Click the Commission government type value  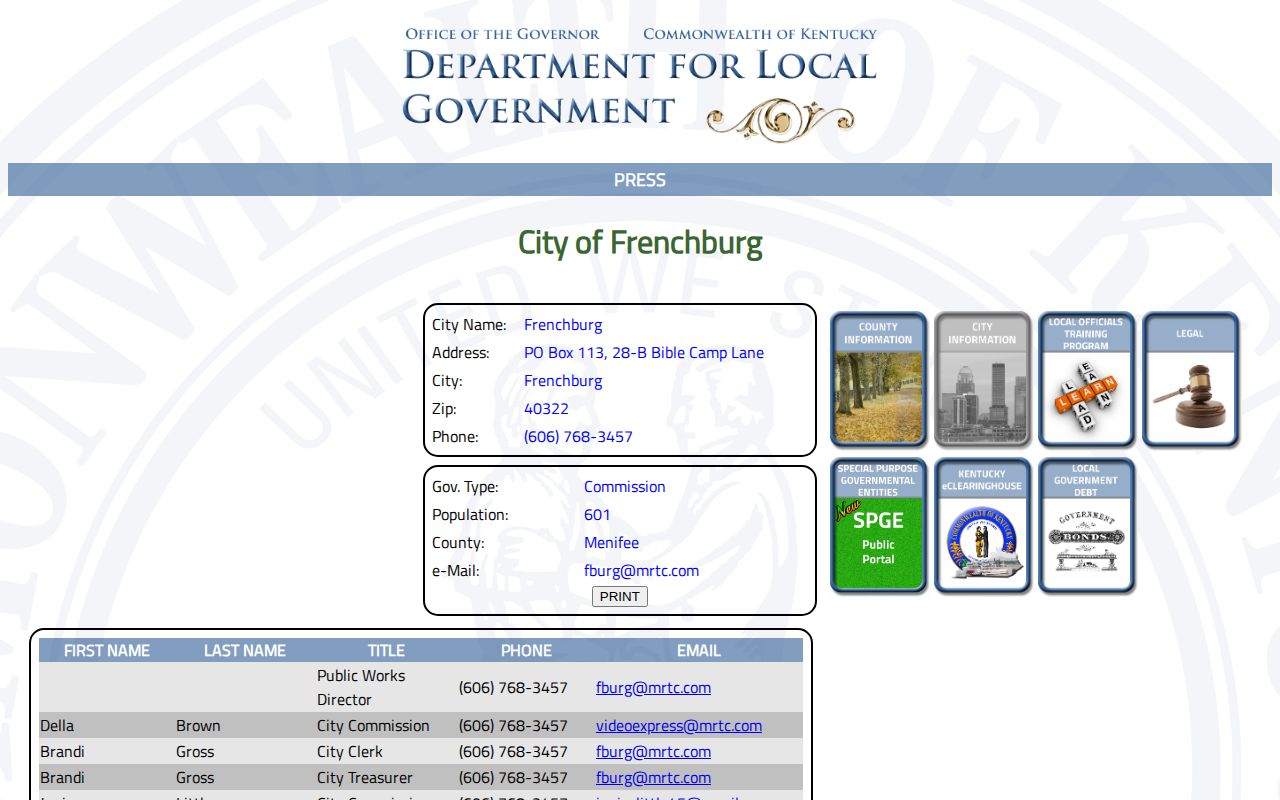[x=625, y=487]
